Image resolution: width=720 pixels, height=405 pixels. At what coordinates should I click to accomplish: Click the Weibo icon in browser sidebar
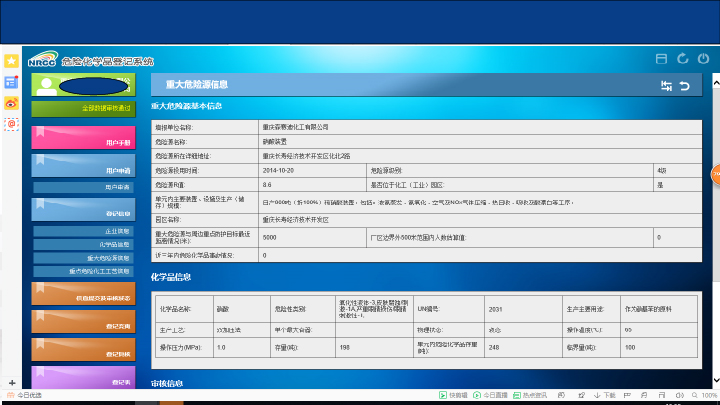tap(11, 102)
